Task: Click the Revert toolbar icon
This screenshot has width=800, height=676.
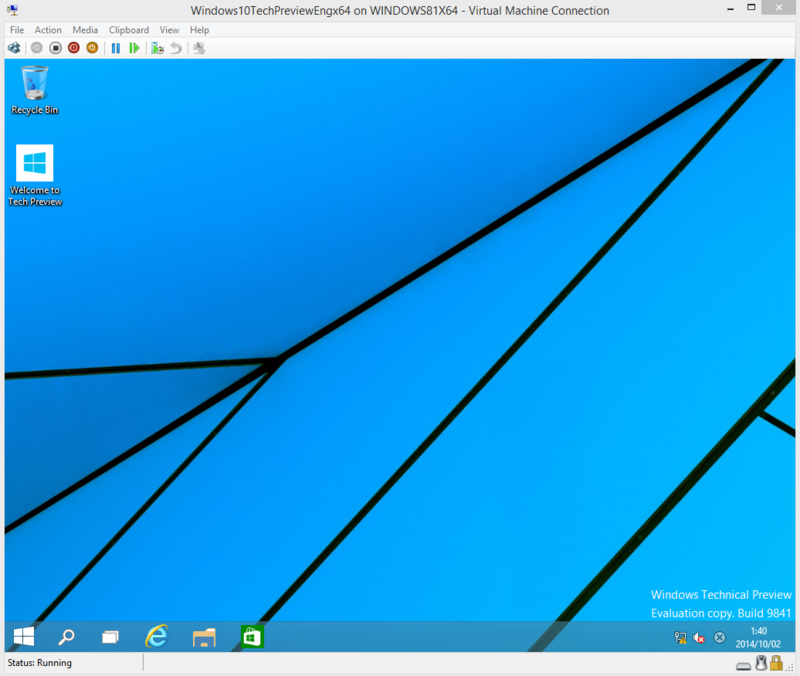Action: [x=176, y=48]
